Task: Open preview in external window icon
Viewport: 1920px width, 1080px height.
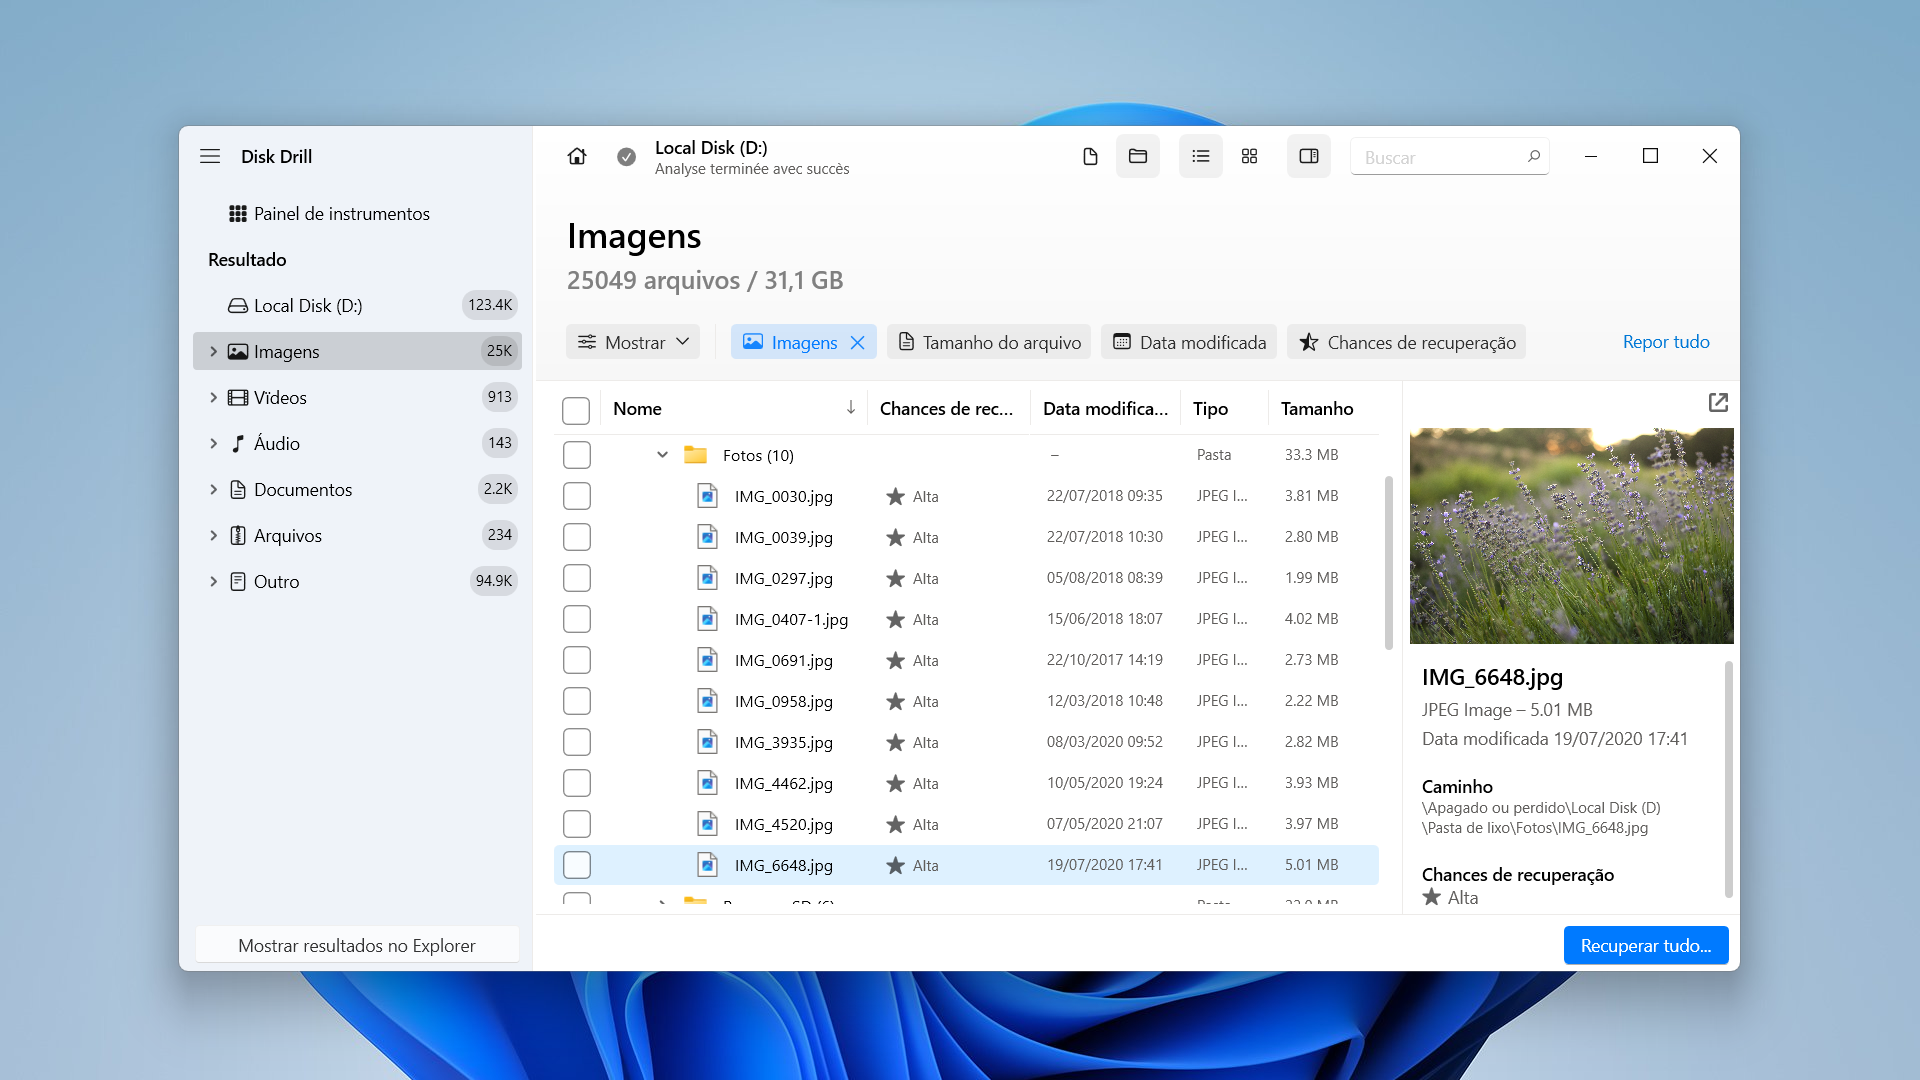Action: click(x=1718, y=402)
